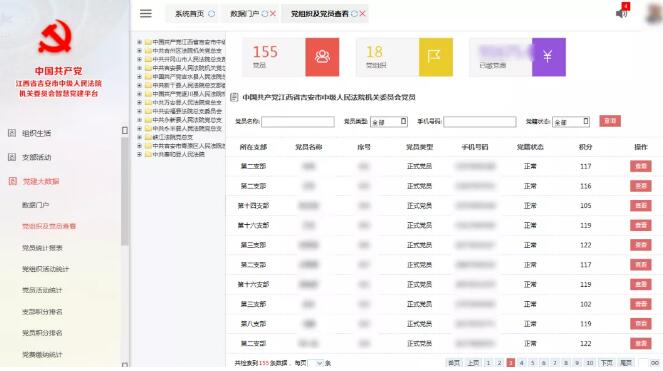The width and height of the screenshot is (663, 371).
Task: Jump to page 4 in pagination
Action: click(x=522, y=363)
